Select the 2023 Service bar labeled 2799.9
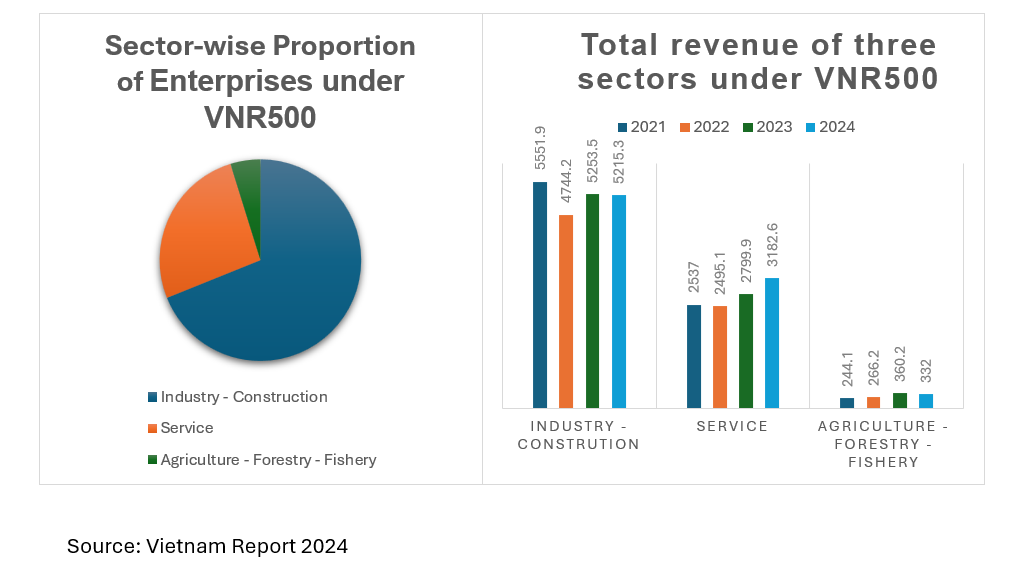The width and height of the screenshot is (1031, 583). click(746, 350)
